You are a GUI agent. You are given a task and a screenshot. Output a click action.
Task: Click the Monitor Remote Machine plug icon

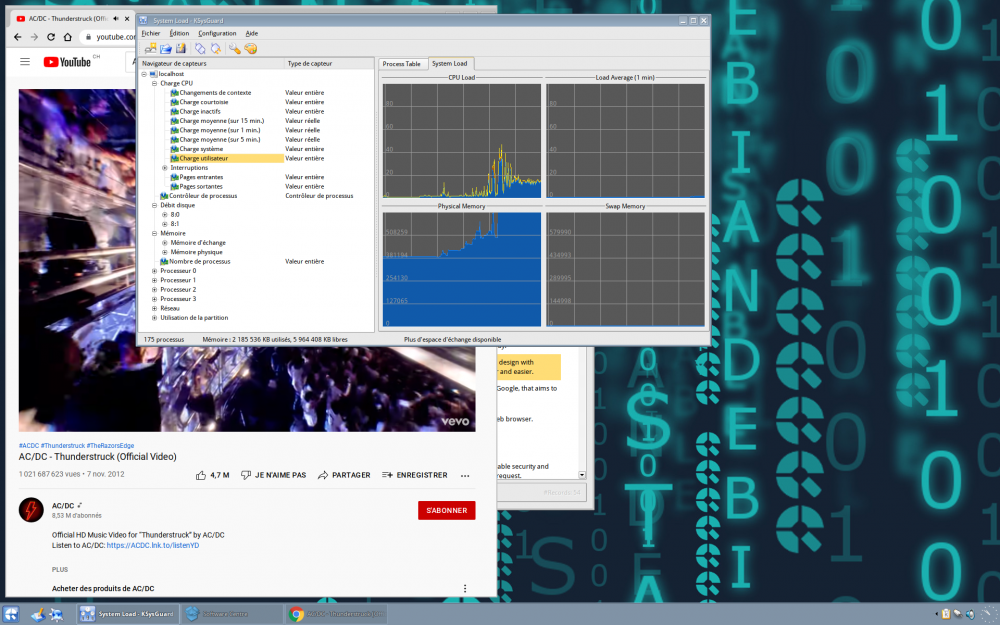(200, 48)
